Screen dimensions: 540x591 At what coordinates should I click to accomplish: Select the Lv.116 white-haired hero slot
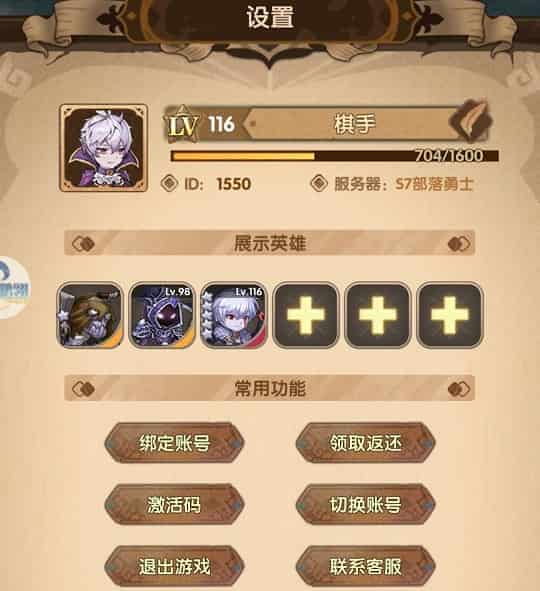234,315
